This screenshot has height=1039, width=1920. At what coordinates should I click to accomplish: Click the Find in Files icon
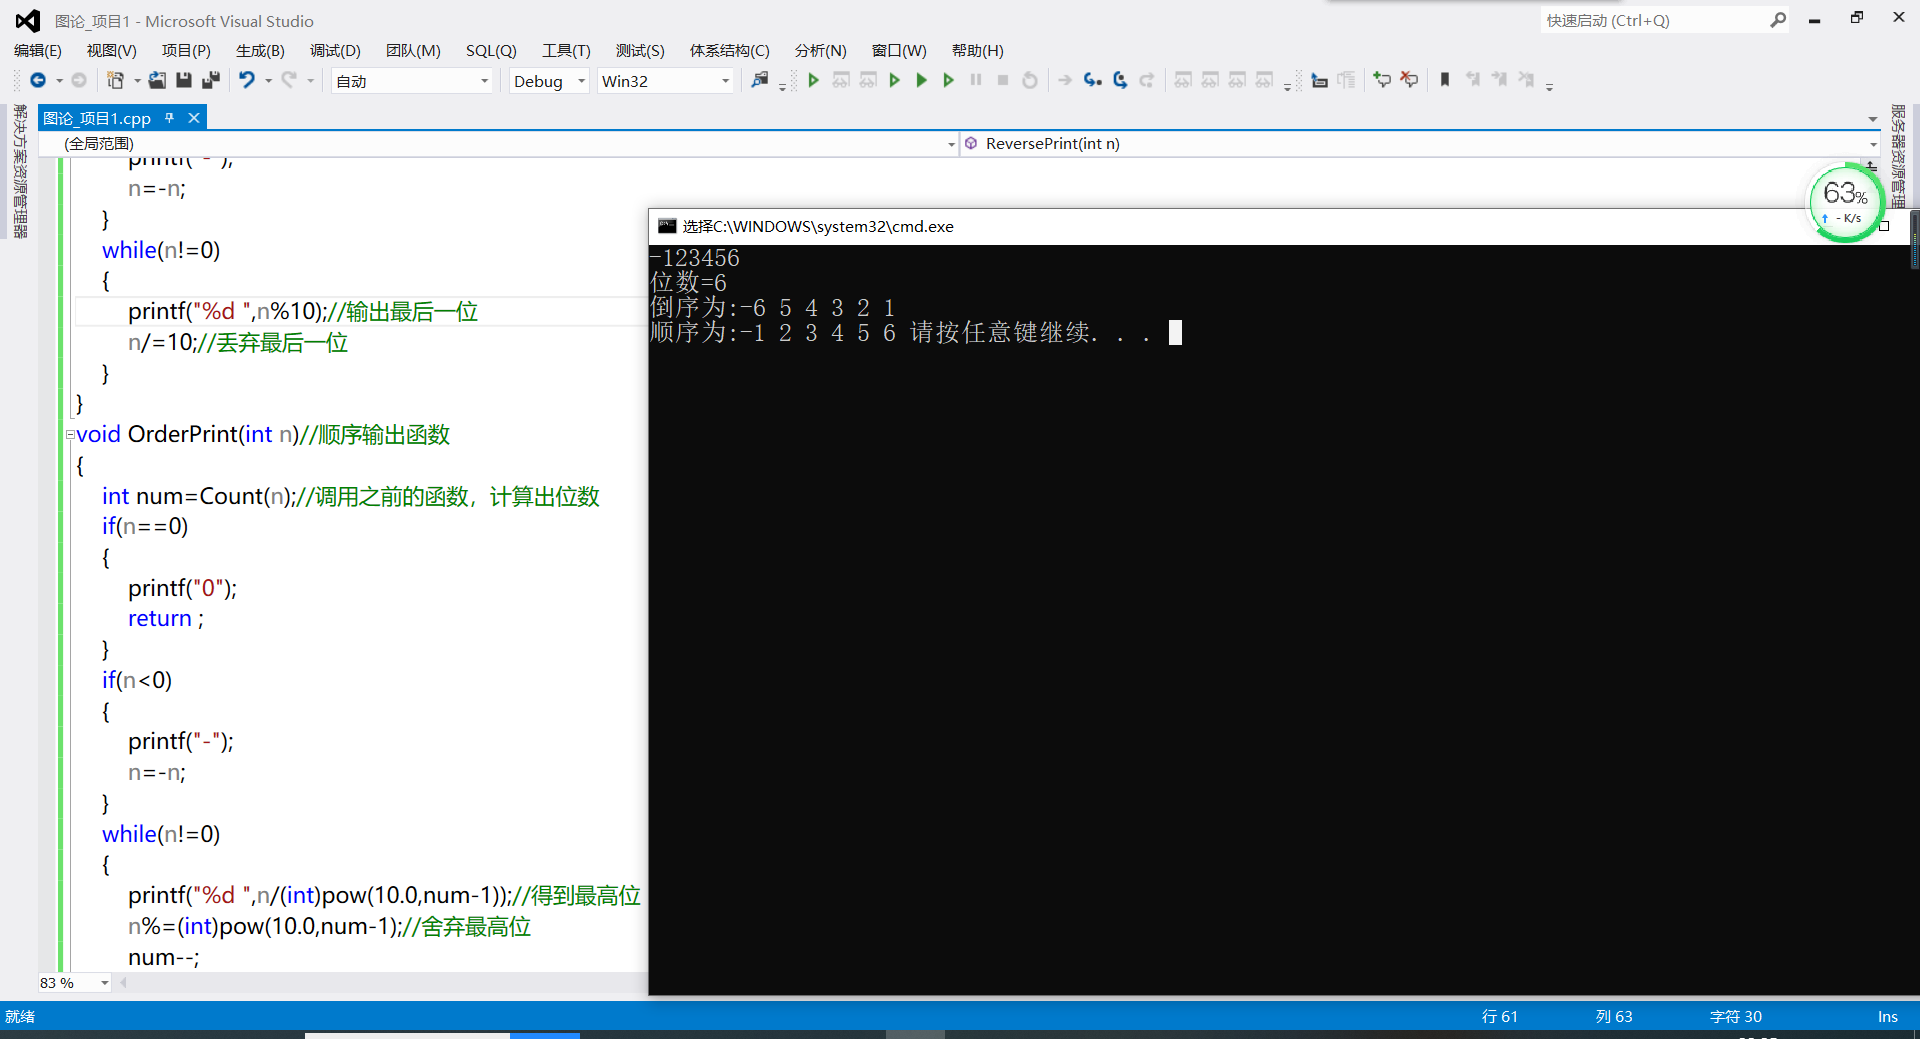pos(760,81)
